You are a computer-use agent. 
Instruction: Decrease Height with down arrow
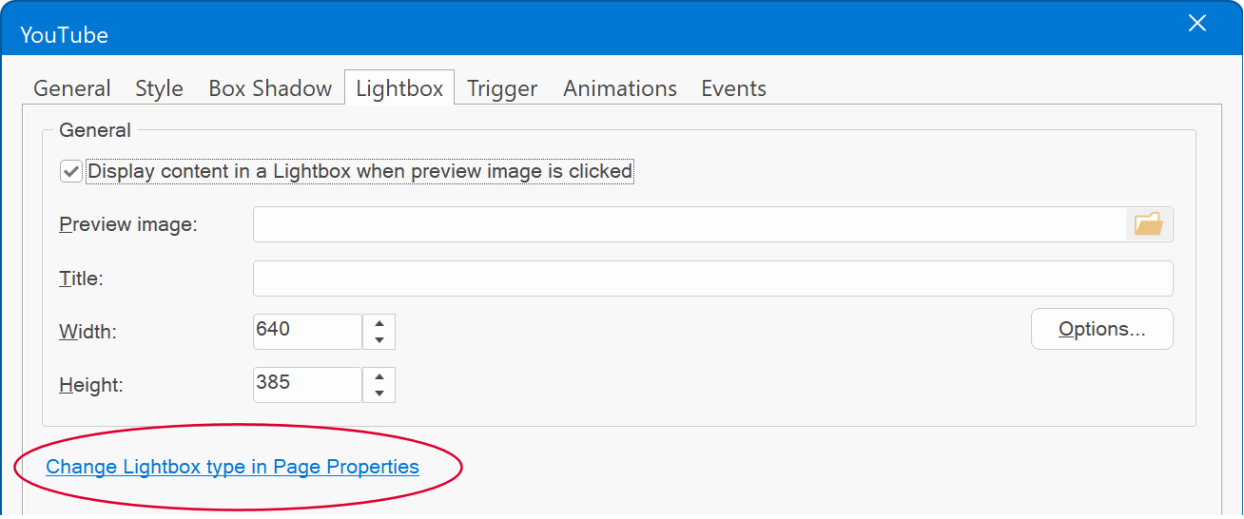pyautogui.click(x=379, y=394)
